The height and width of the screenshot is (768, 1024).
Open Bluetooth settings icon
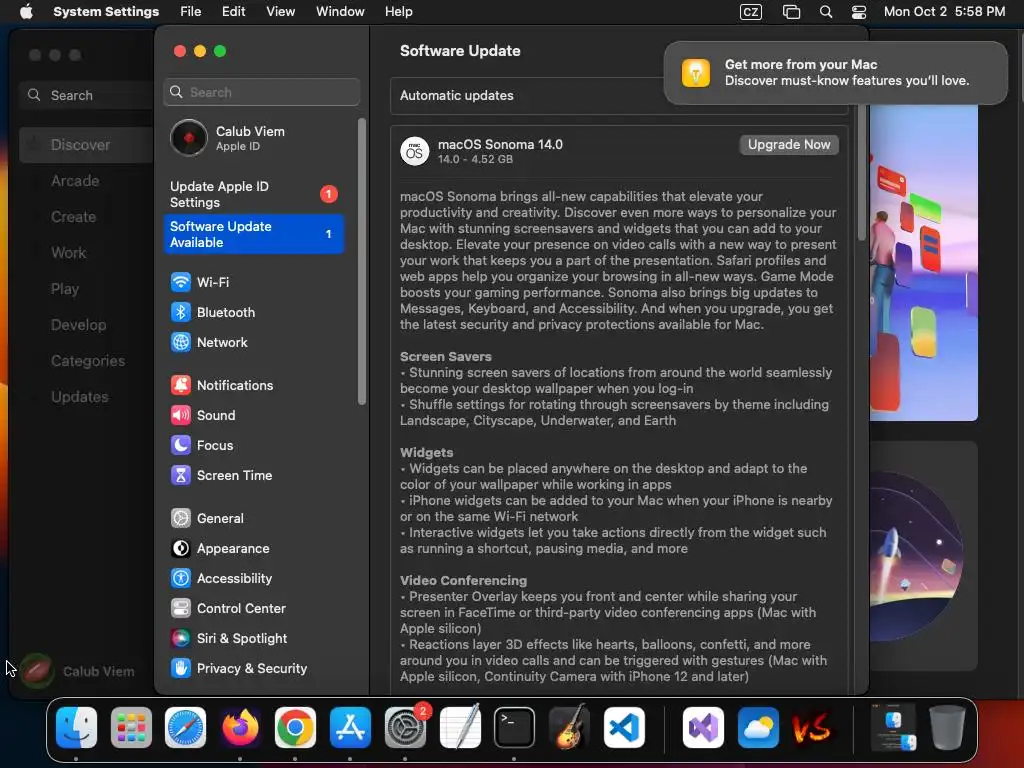tap(180, 312)
